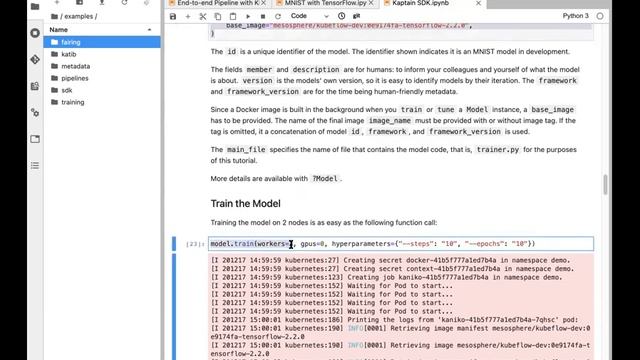Open the Commands palette sidebar icon

(35, 86)
